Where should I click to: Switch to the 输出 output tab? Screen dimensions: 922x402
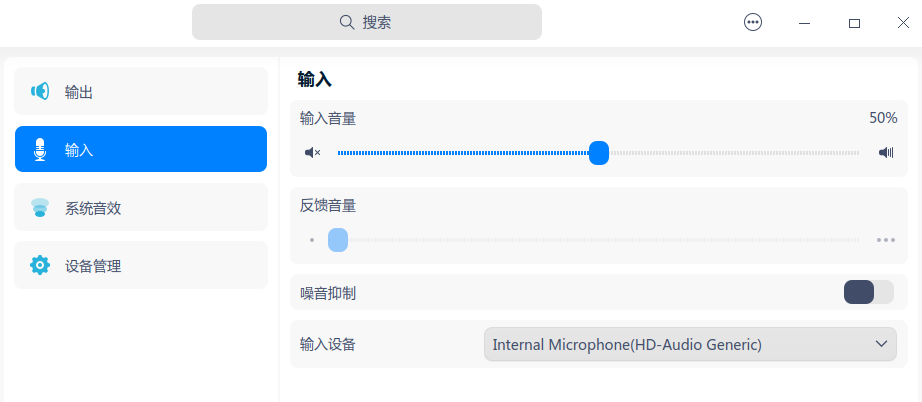141,92
